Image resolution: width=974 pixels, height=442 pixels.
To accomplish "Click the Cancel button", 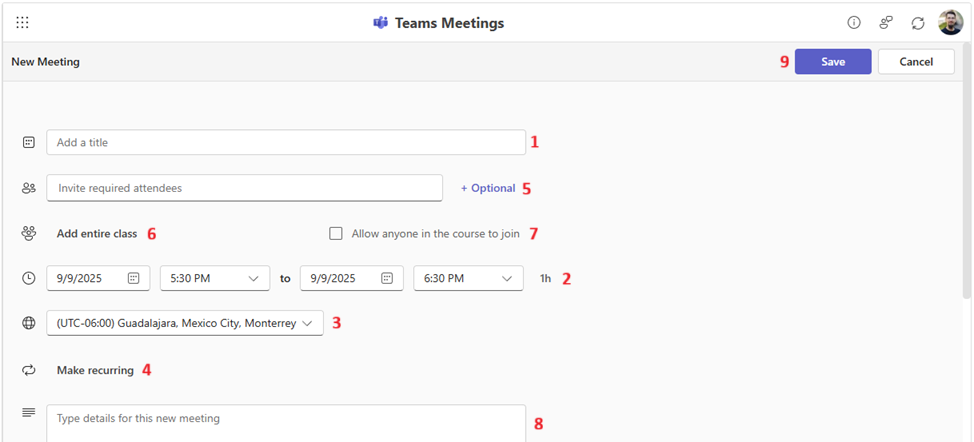I will point(916,62).
